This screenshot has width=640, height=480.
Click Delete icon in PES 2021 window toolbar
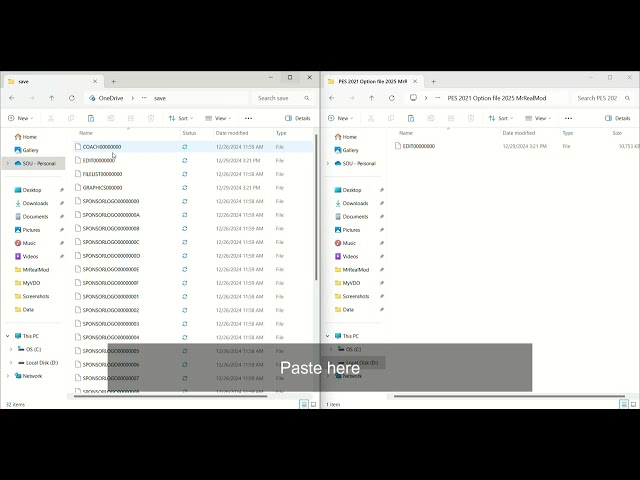coord(471,118)
